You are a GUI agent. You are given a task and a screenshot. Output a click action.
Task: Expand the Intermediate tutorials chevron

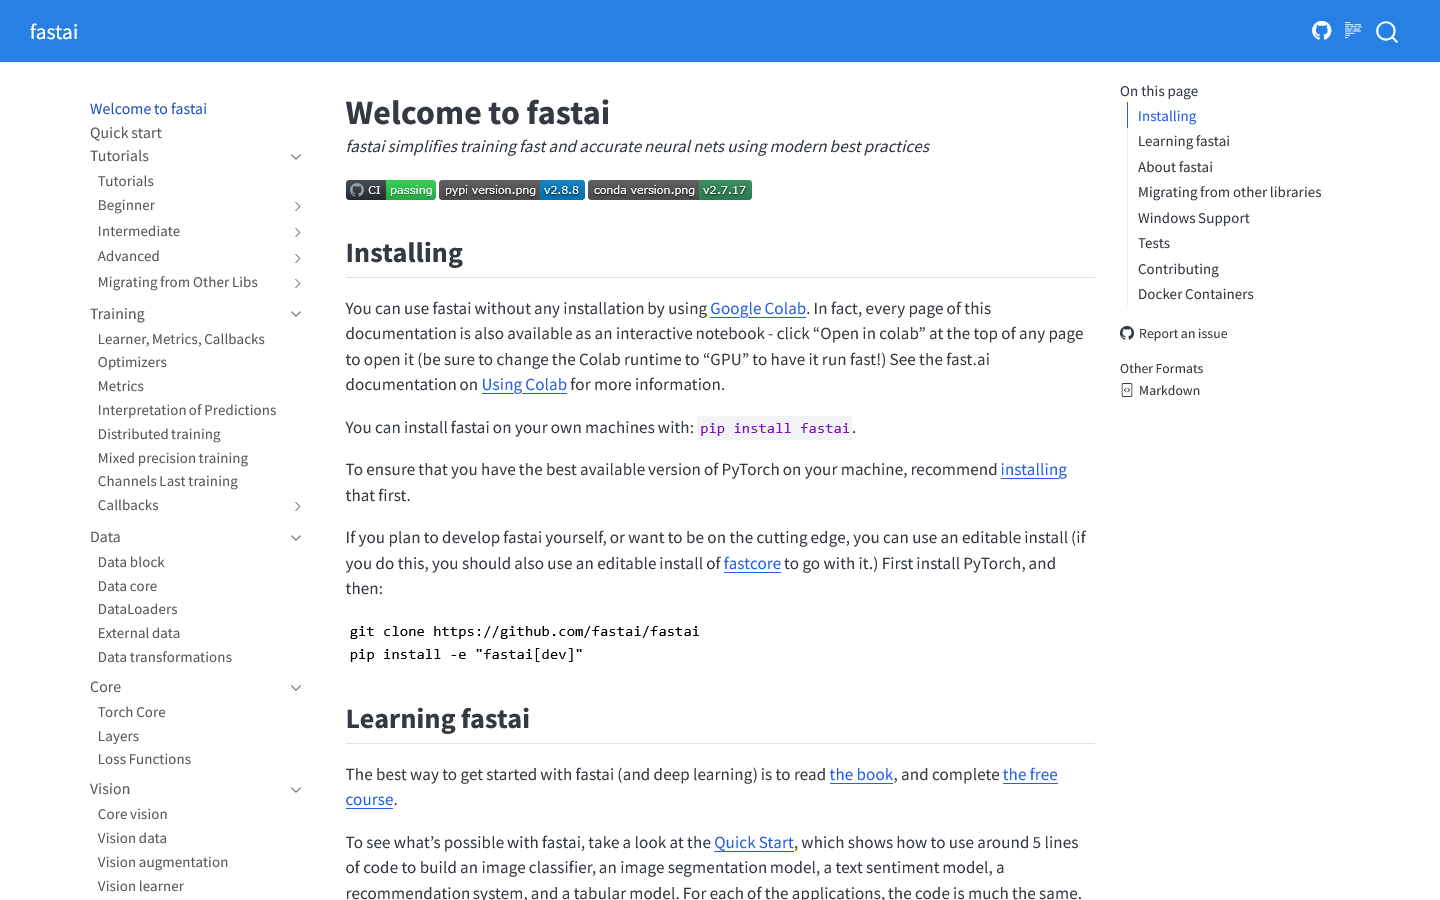click(x=297, y=232)
